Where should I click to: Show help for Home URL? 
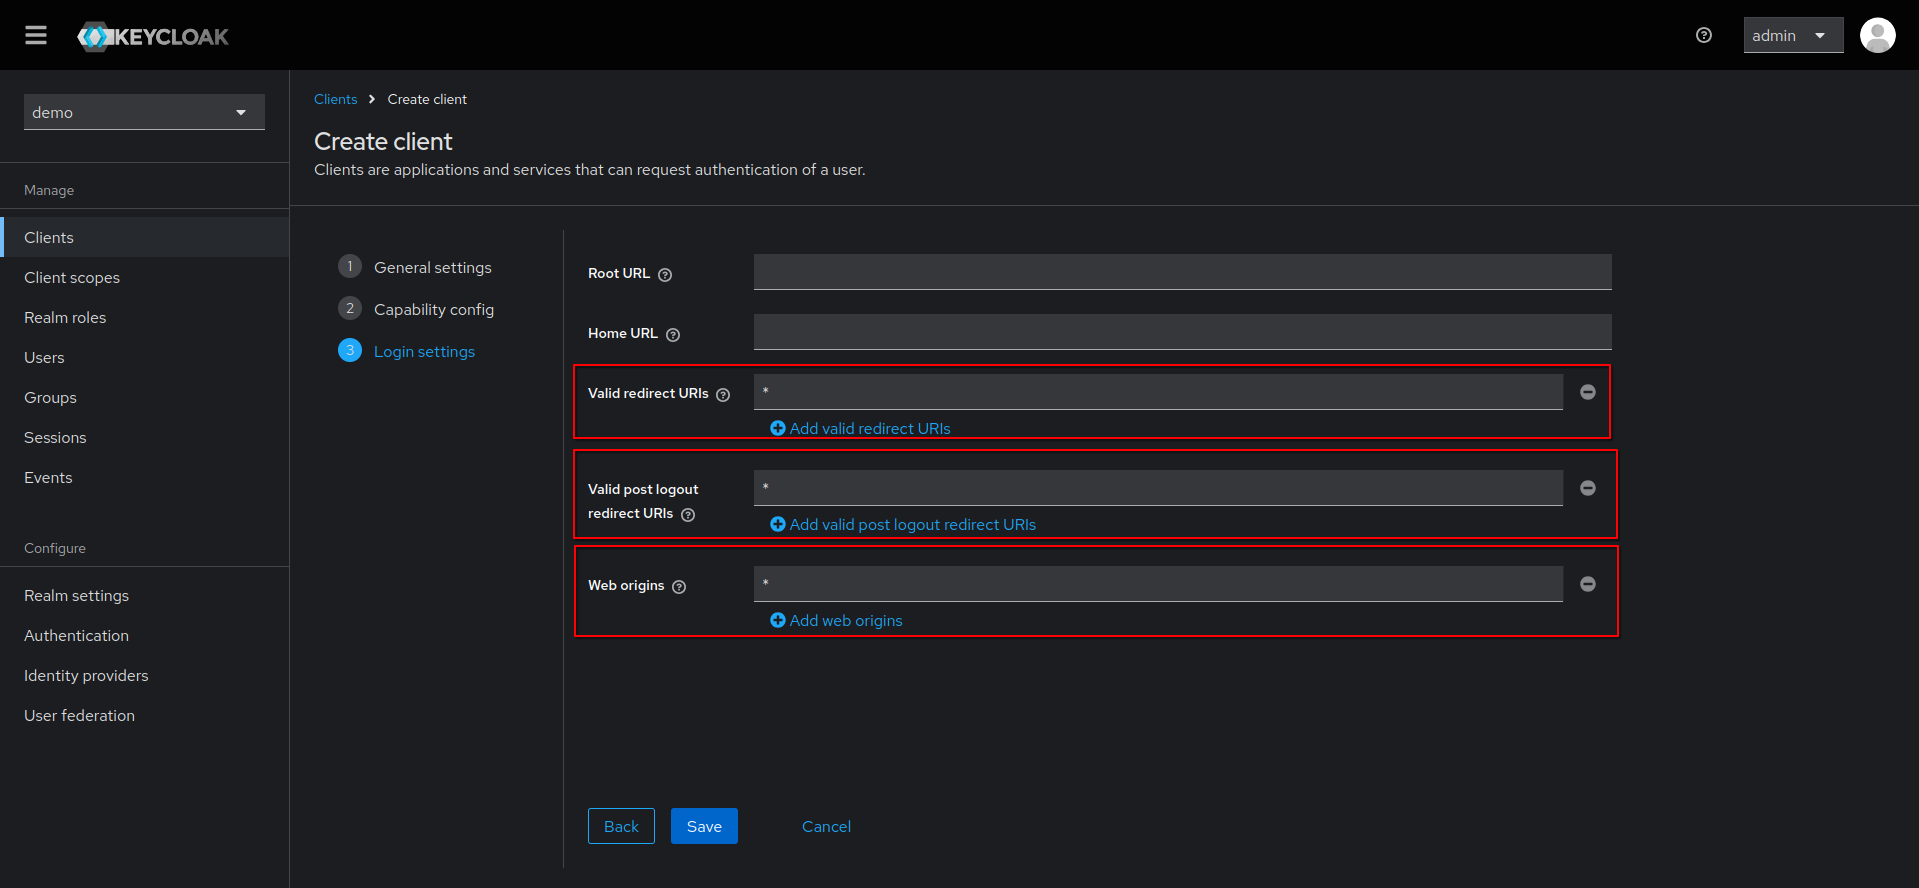point(673,335)
